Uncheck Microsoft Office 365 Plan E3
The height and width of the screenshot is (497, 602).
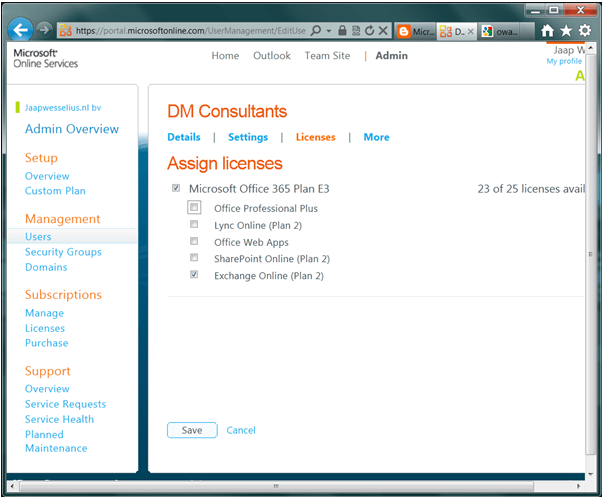tap(176, 188)
